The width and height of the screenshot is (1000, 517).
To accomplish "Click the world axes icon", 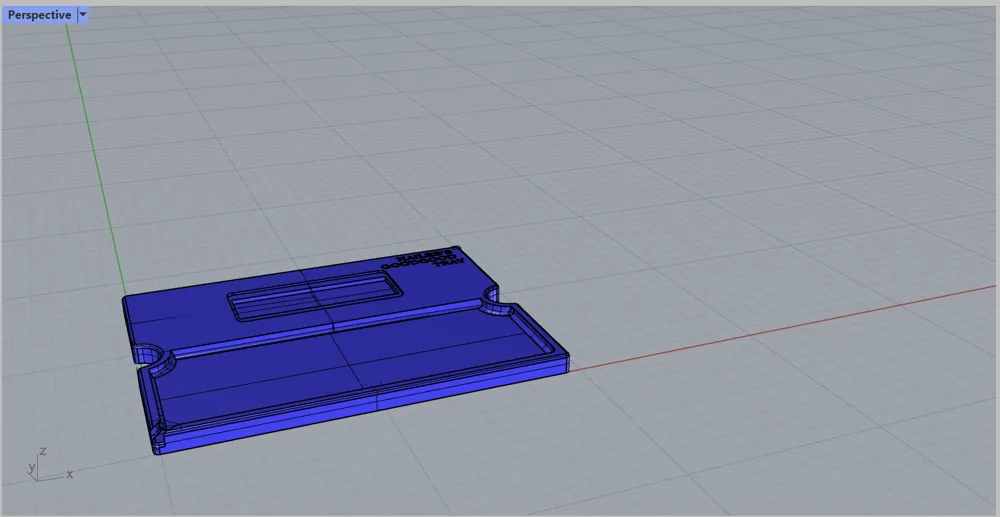I will coord(49,465).
